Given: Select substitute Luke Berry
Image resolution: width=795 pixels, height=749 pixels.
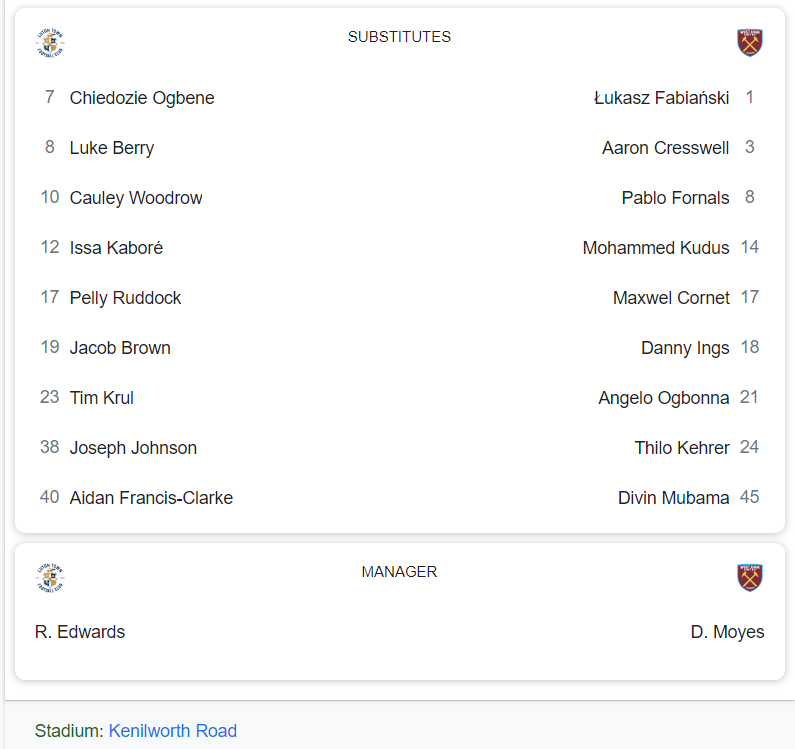Looking at the screenshot, I should point(112,148).
